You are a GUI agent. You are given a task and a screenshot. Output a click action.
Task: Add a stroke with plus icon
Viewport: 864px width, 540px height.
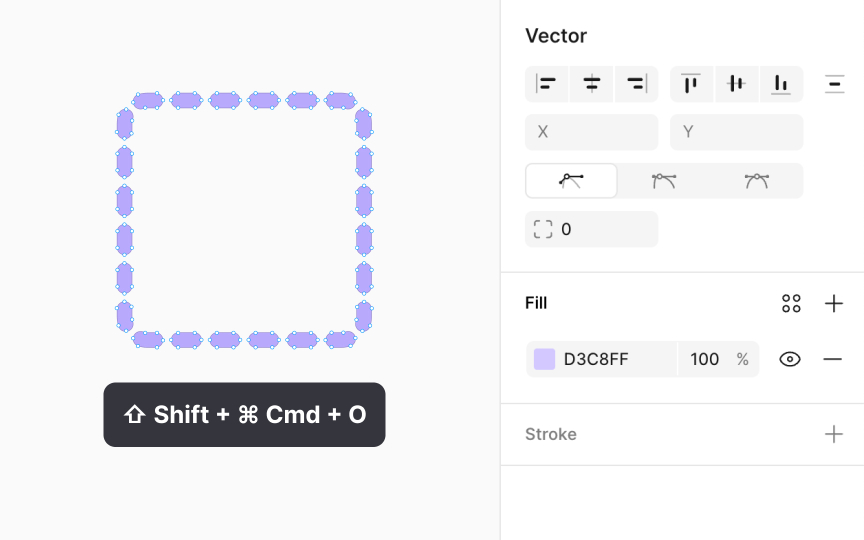[x=834, y=434]
